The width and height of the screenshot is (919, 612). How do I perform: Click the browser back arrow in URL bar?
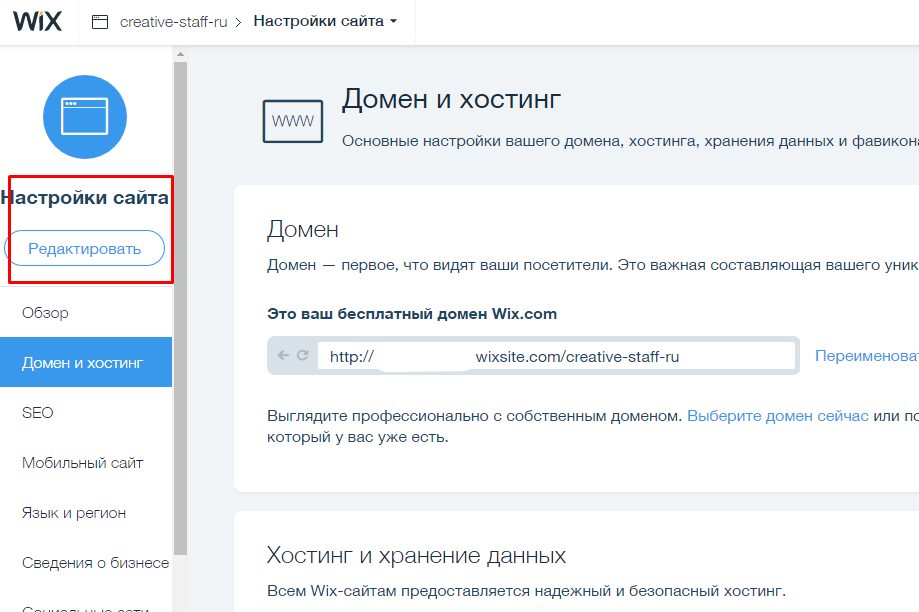coord(284,355)
